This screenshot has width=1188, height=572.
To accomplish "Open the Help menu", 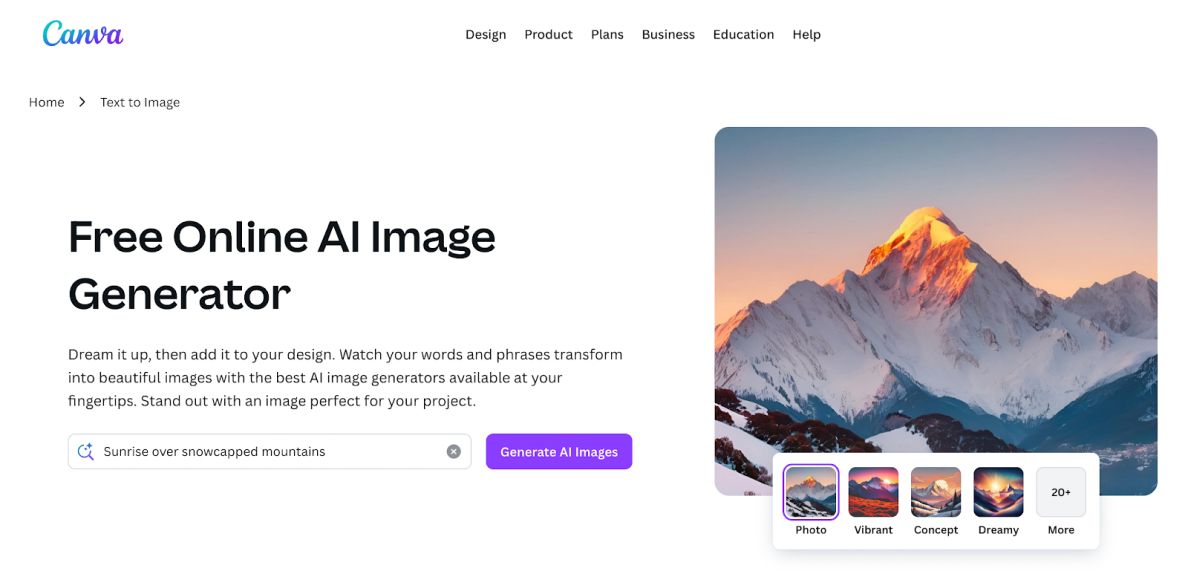I will coord(806,34).
